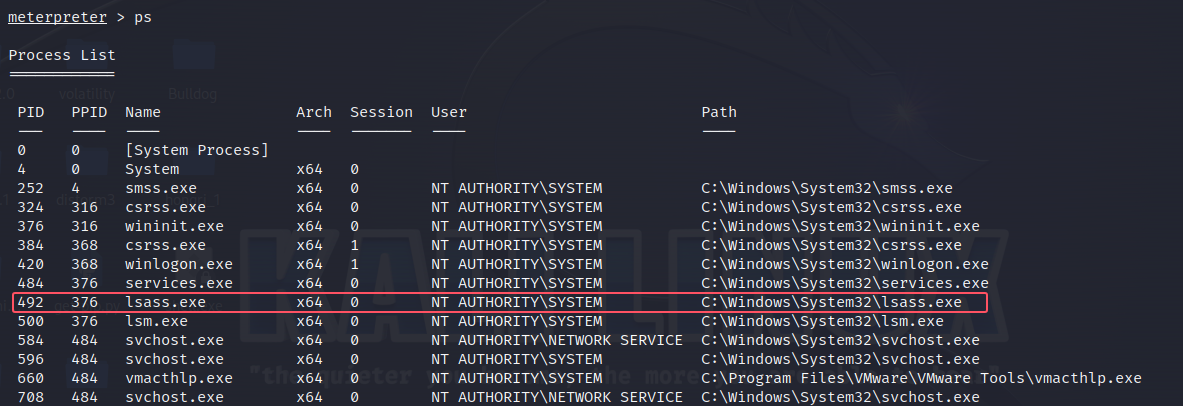This screenshot has height=406, width=1183.
Task: Click csrss.exe name in the PID 324 row
Action: [165, 207]
